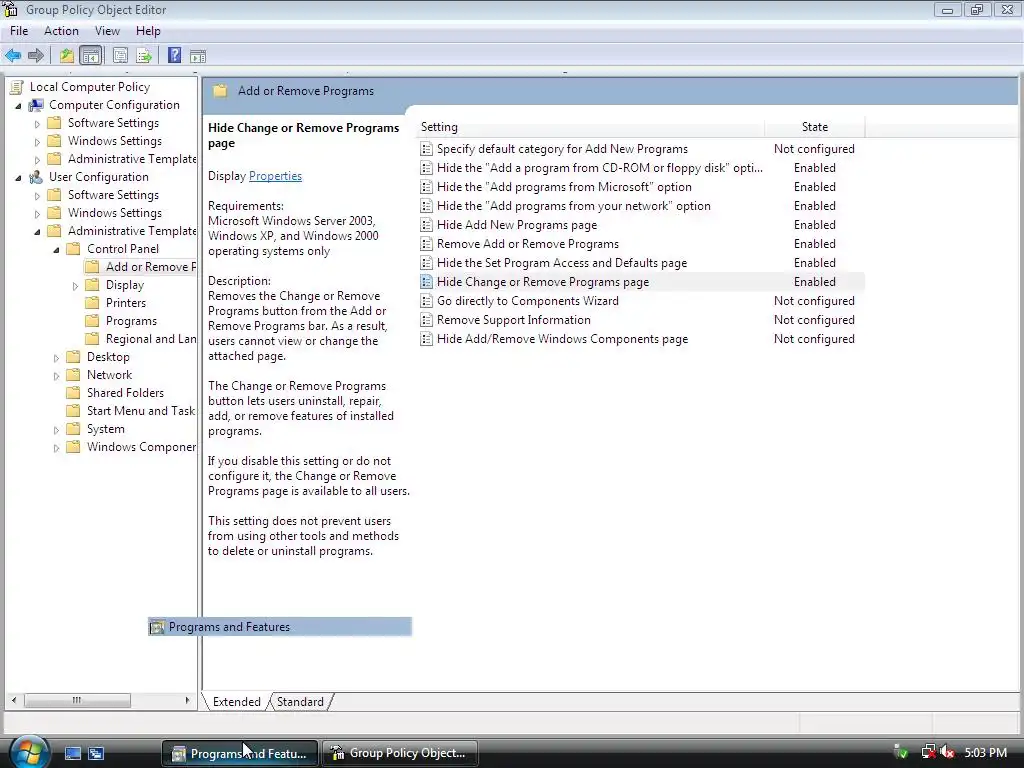Image resolution: width=1024 pixels, height=768 pixels.
Task: Switch to the Standard tab
Action: 300,701
